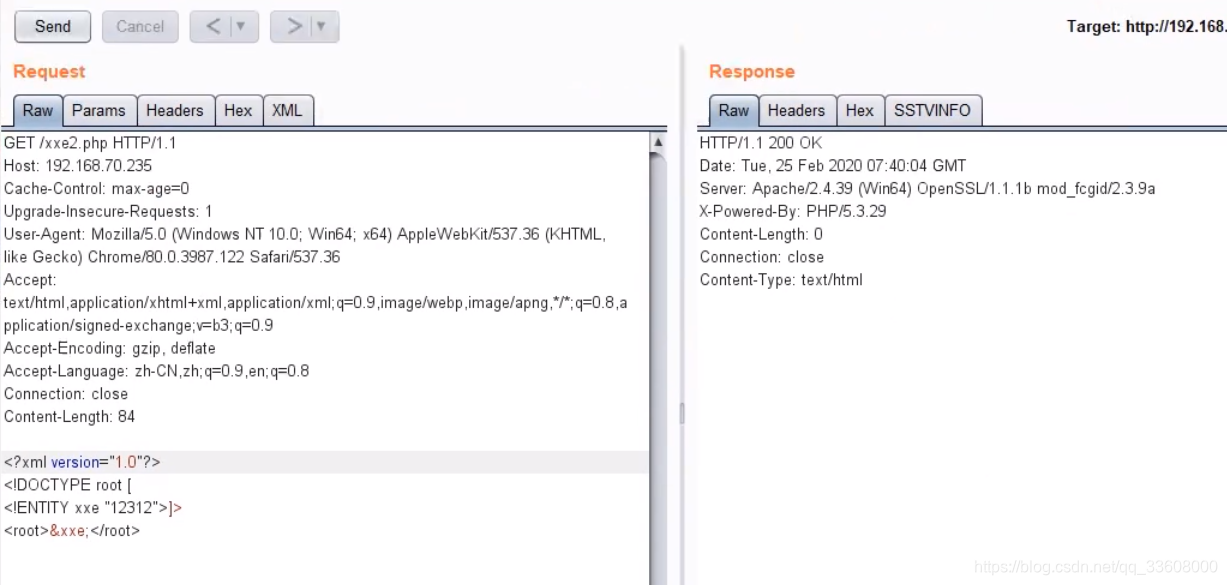Click the 'Accept-Language: zh-CN' header line
The width and height of the screenshot is (1227, 585).
point(156,371)
